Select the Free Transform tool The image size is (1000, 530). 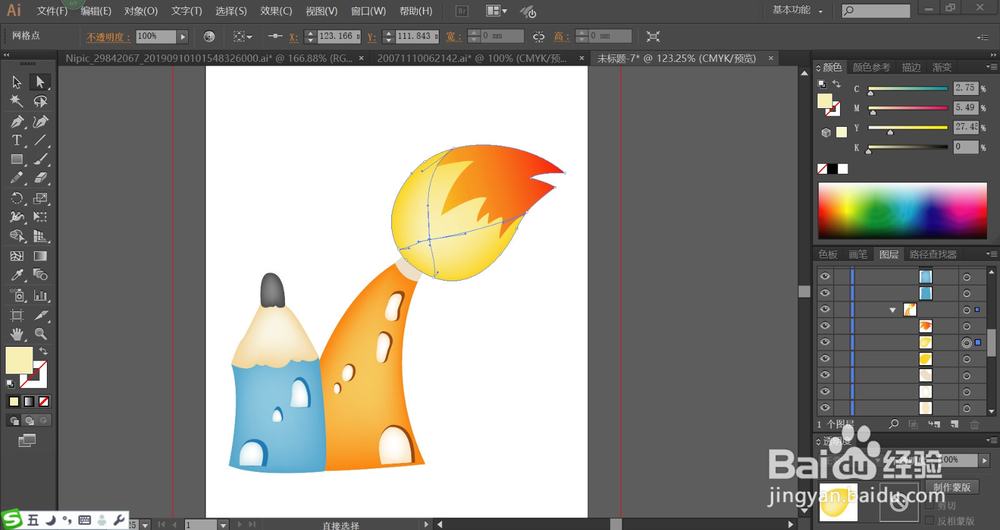pos(40,217)
